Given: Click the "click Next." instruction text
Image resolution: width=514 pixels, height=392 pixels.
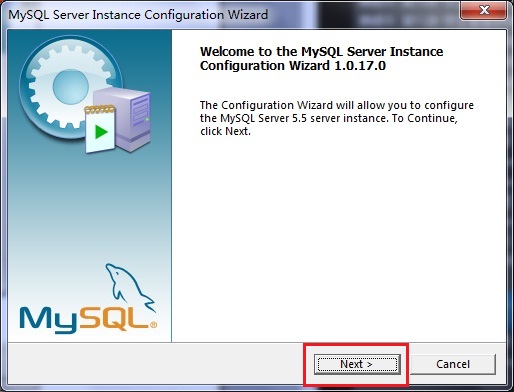Looking at the screenshot, I should pos(225,131).
